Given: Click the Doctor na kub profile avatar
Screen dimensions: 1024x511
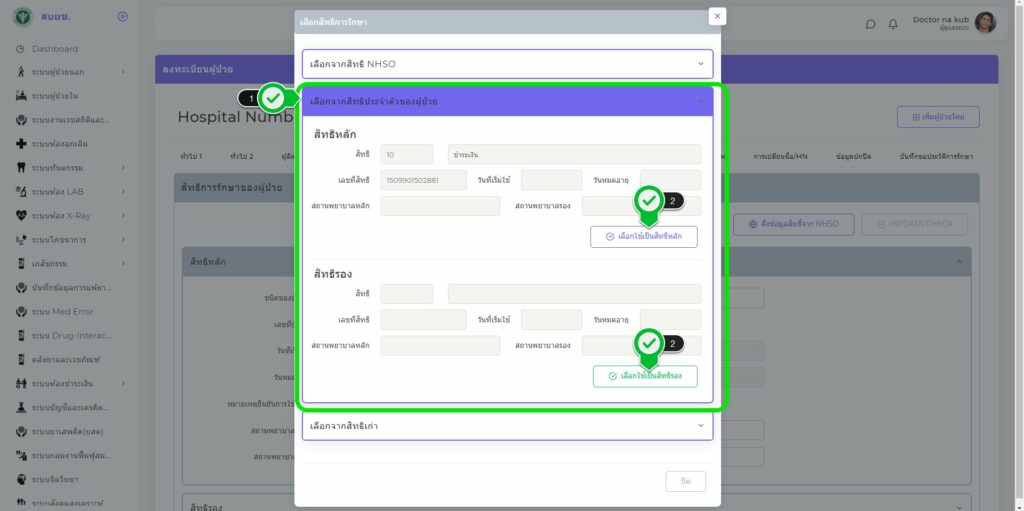Looking at the screenshot, I should (x=985, y=23).
